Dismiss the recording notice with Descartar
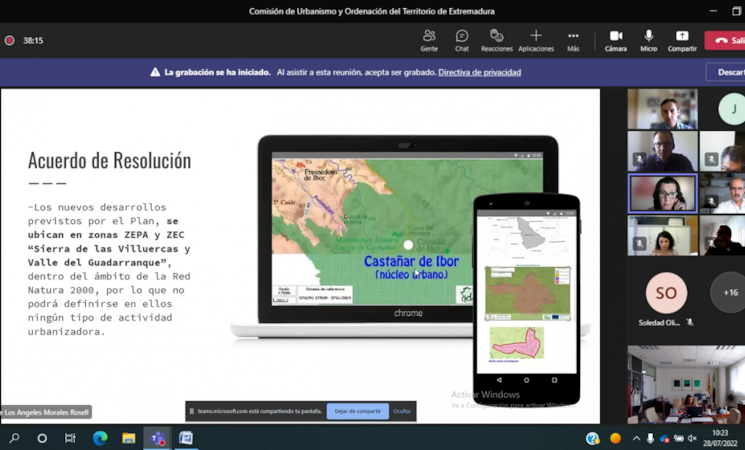Viewport: 745px width, 450px height. tap(727, 72)
